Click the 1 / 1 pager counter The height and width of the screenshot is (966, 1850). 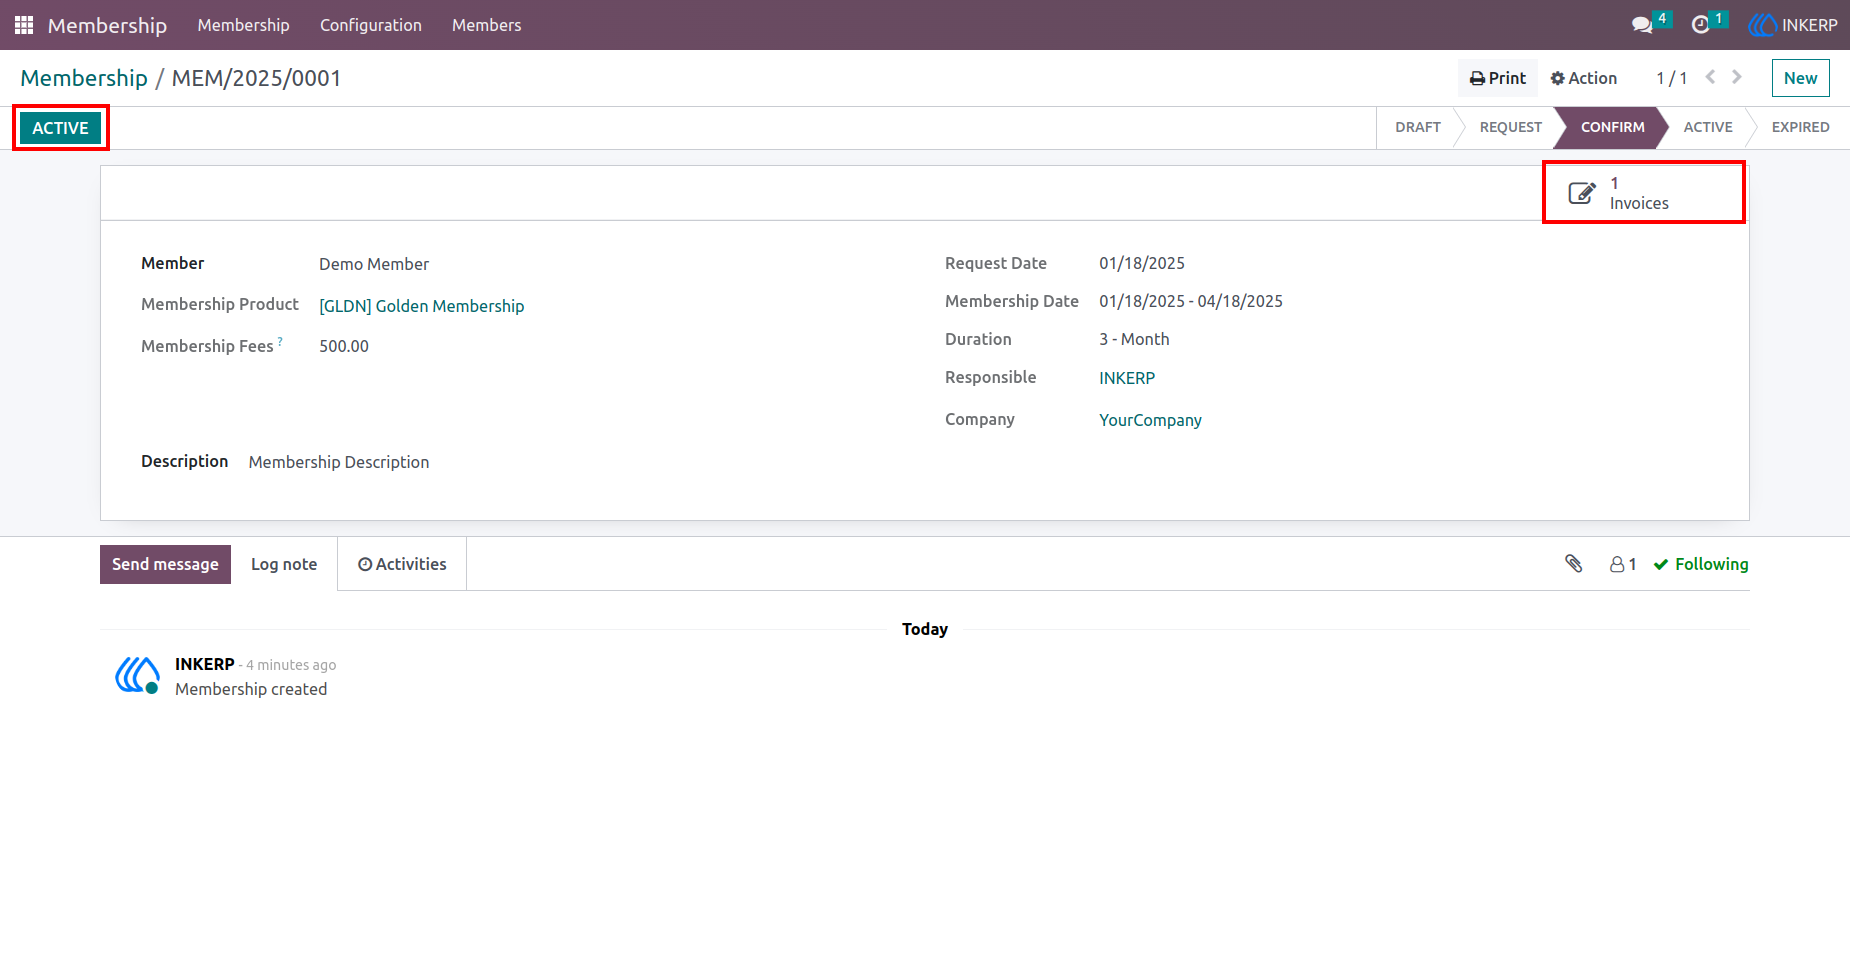tap(1671, 78)
